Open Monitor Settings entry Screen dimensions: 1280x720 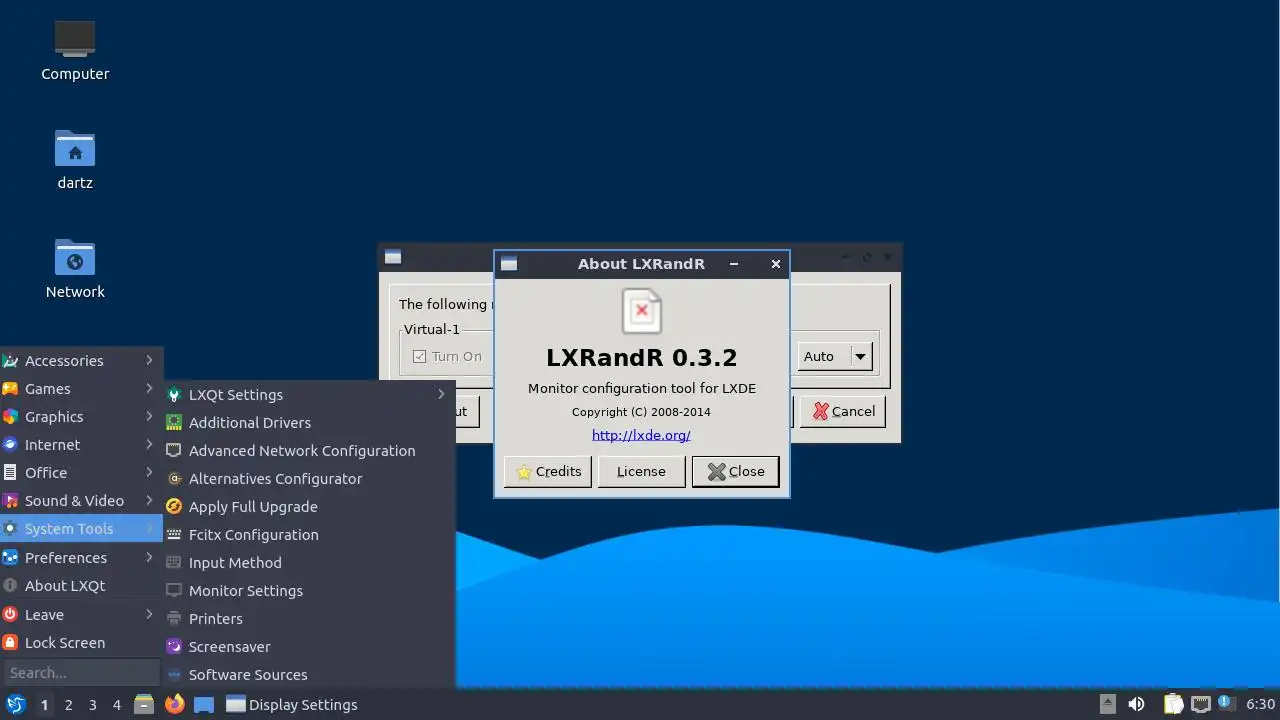(309, 591)
